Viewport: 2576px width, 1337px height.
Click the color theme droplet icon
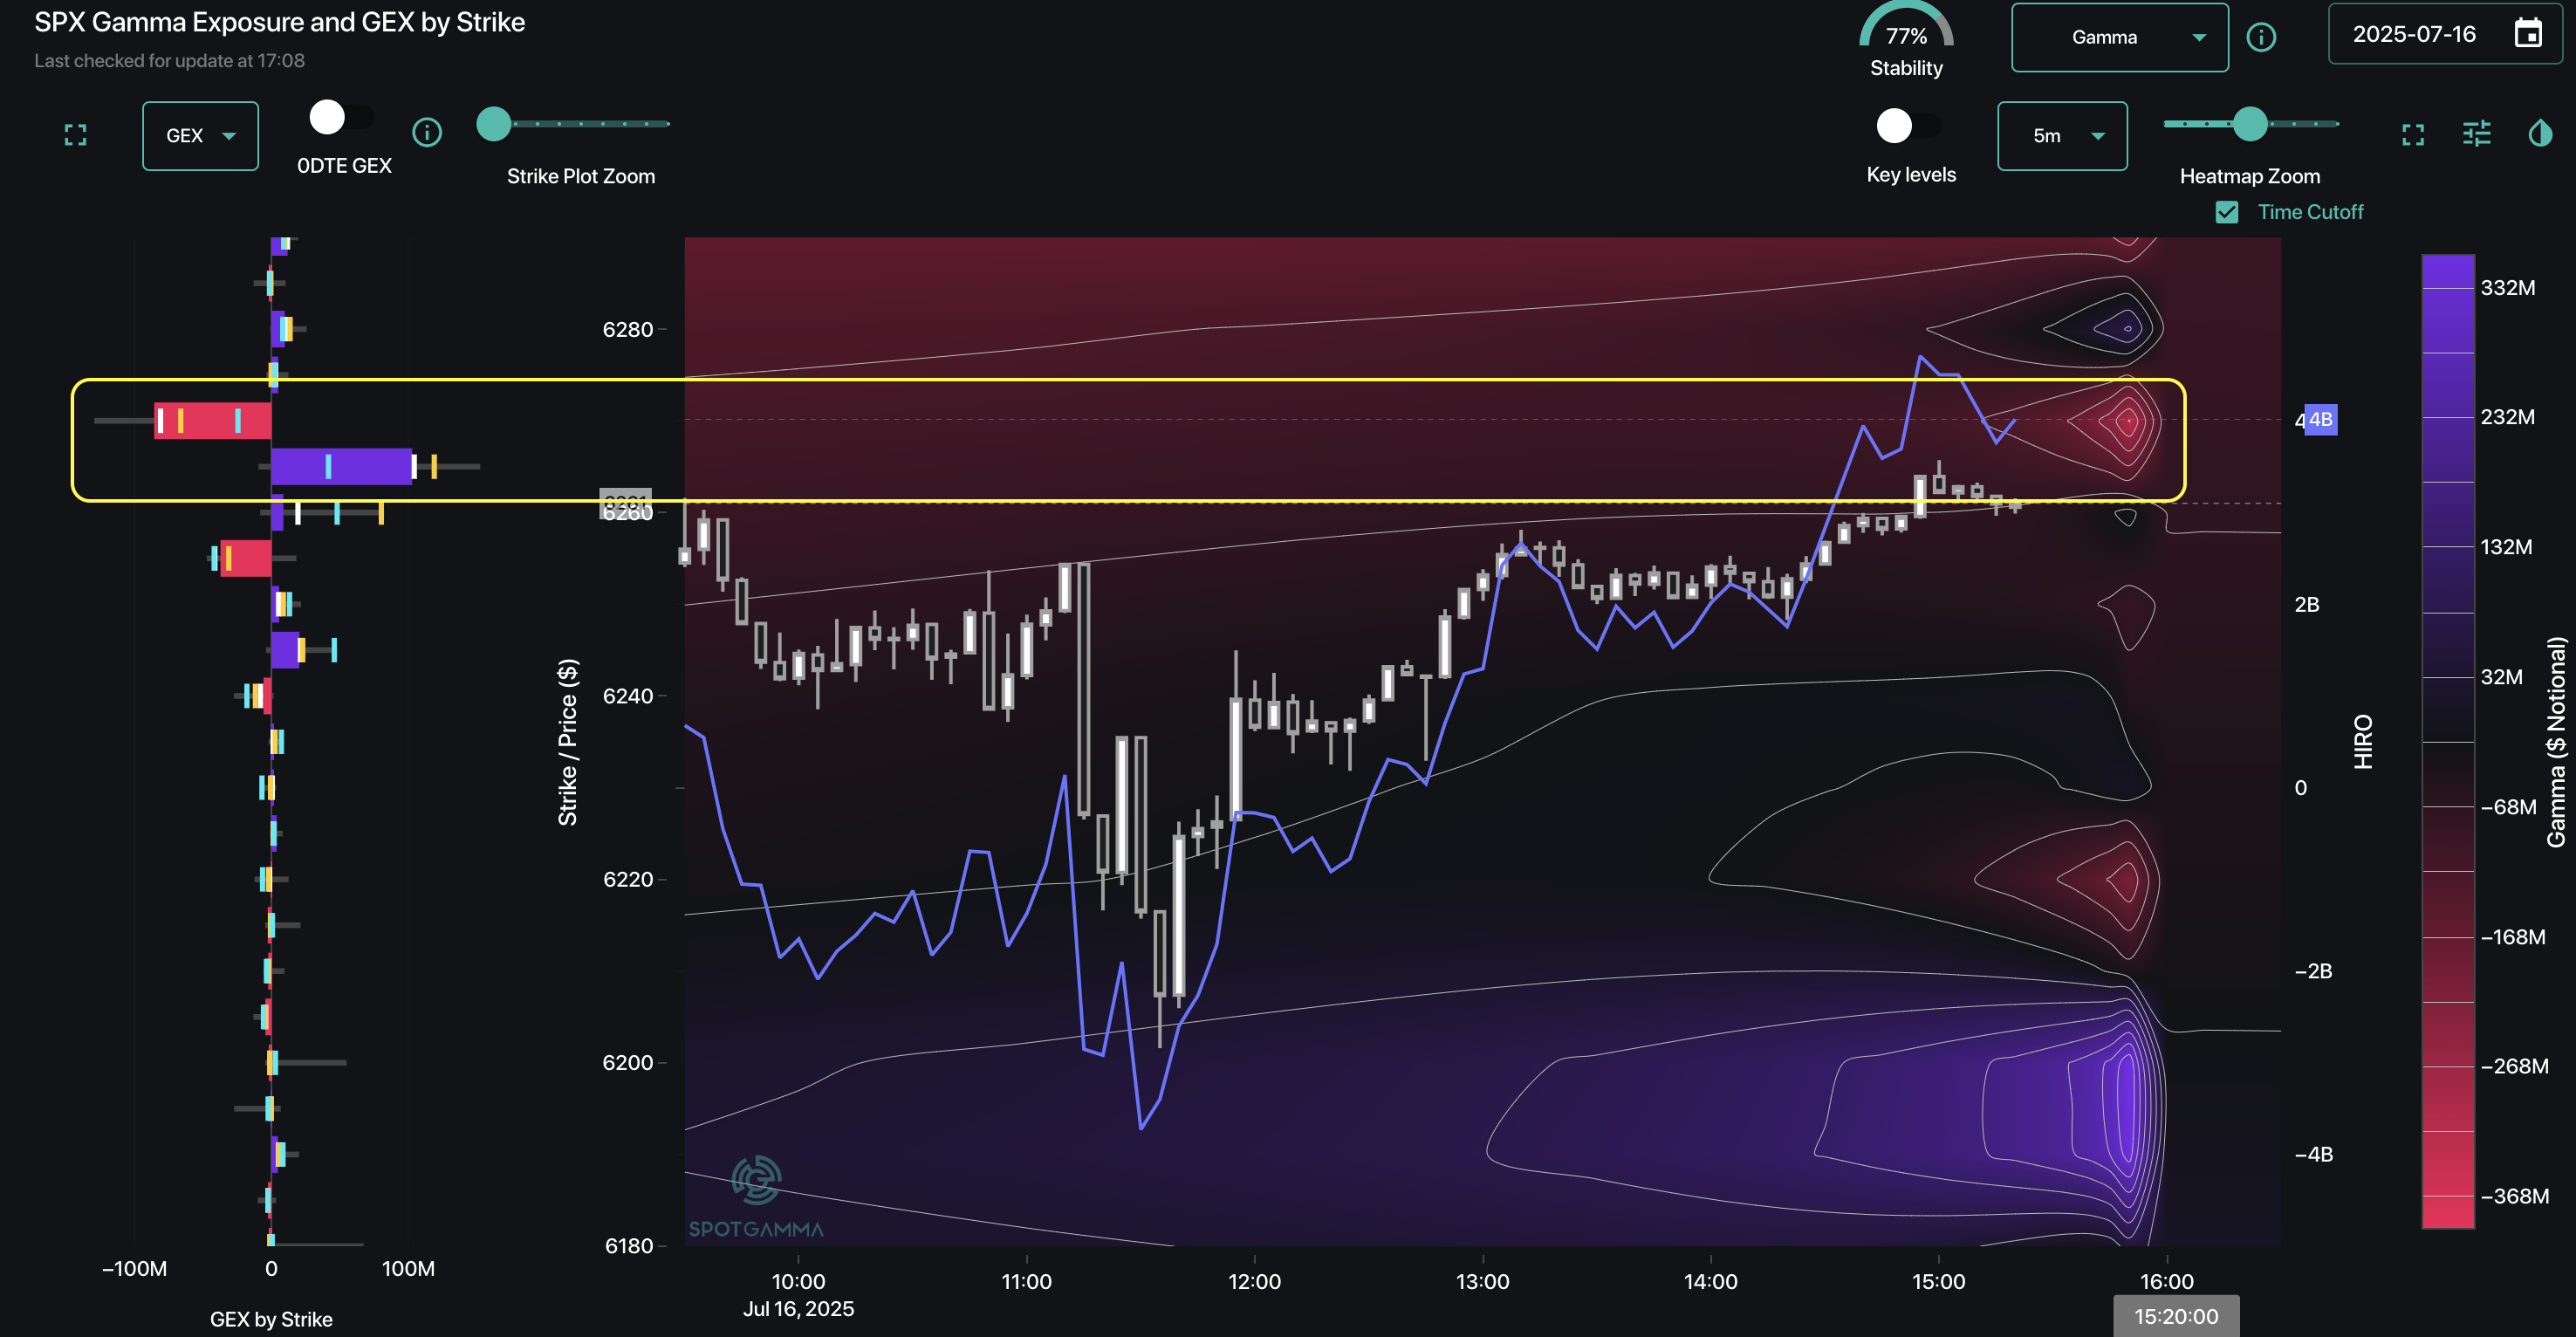(2540, 133)
